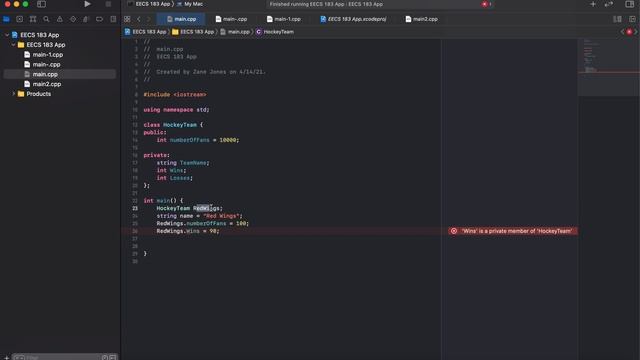
Task: Expand the Products folder
Action: 13,94
